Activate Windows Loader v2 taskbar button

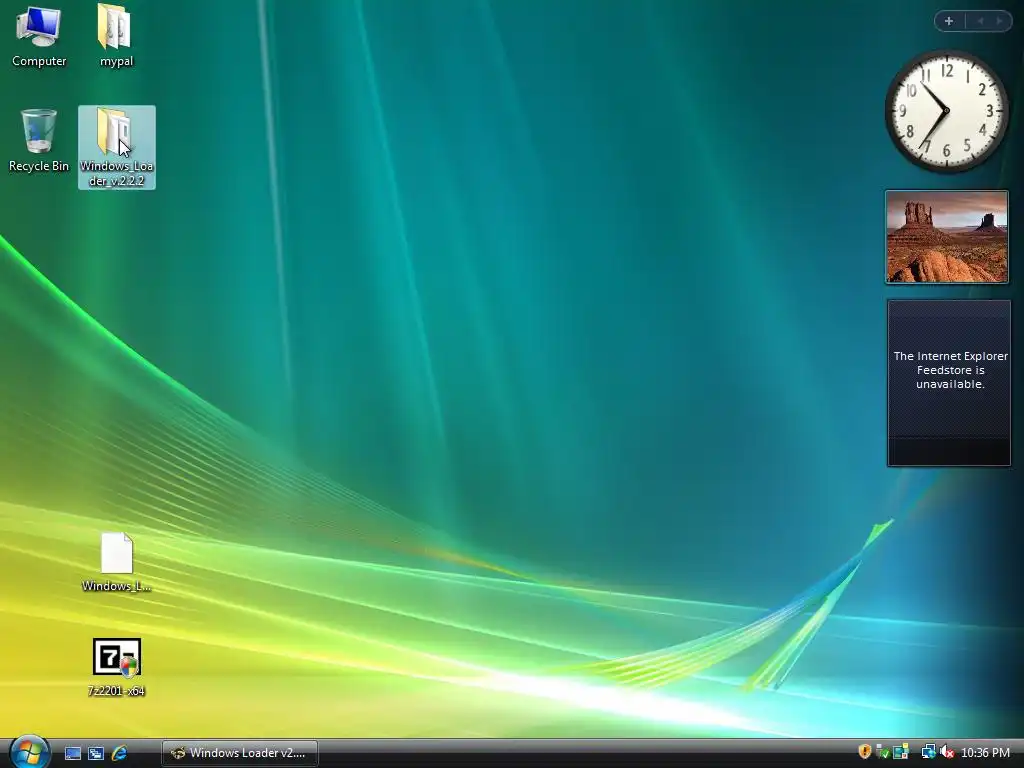240,753
